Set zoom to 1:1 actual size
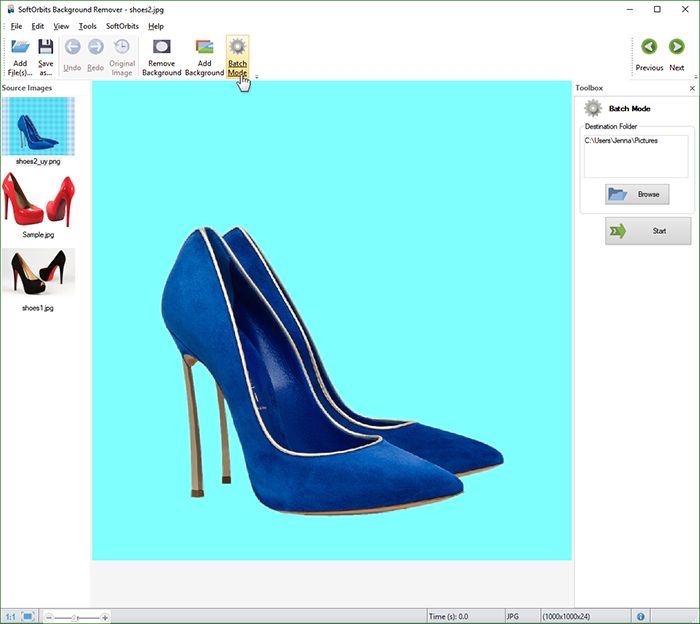 9,616
